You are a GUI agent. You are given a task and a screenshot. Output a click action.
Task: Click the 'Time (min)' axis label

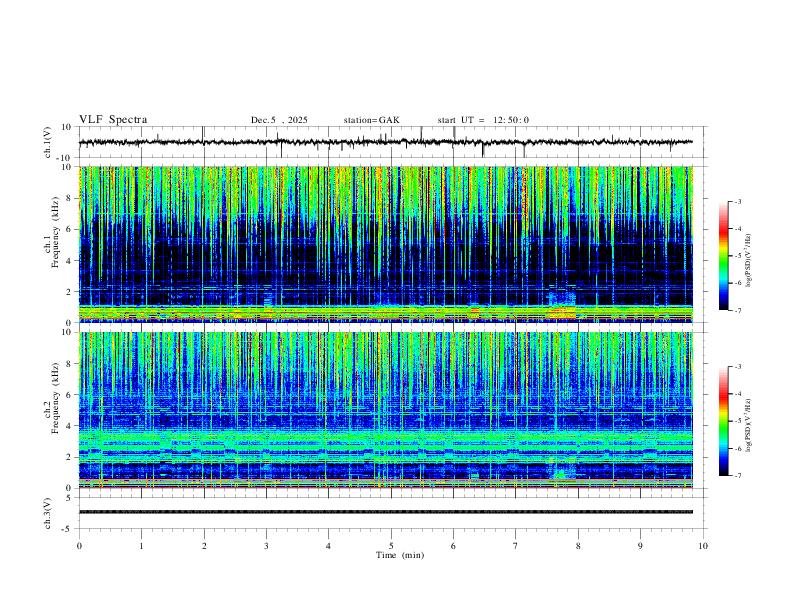[400, 555]
